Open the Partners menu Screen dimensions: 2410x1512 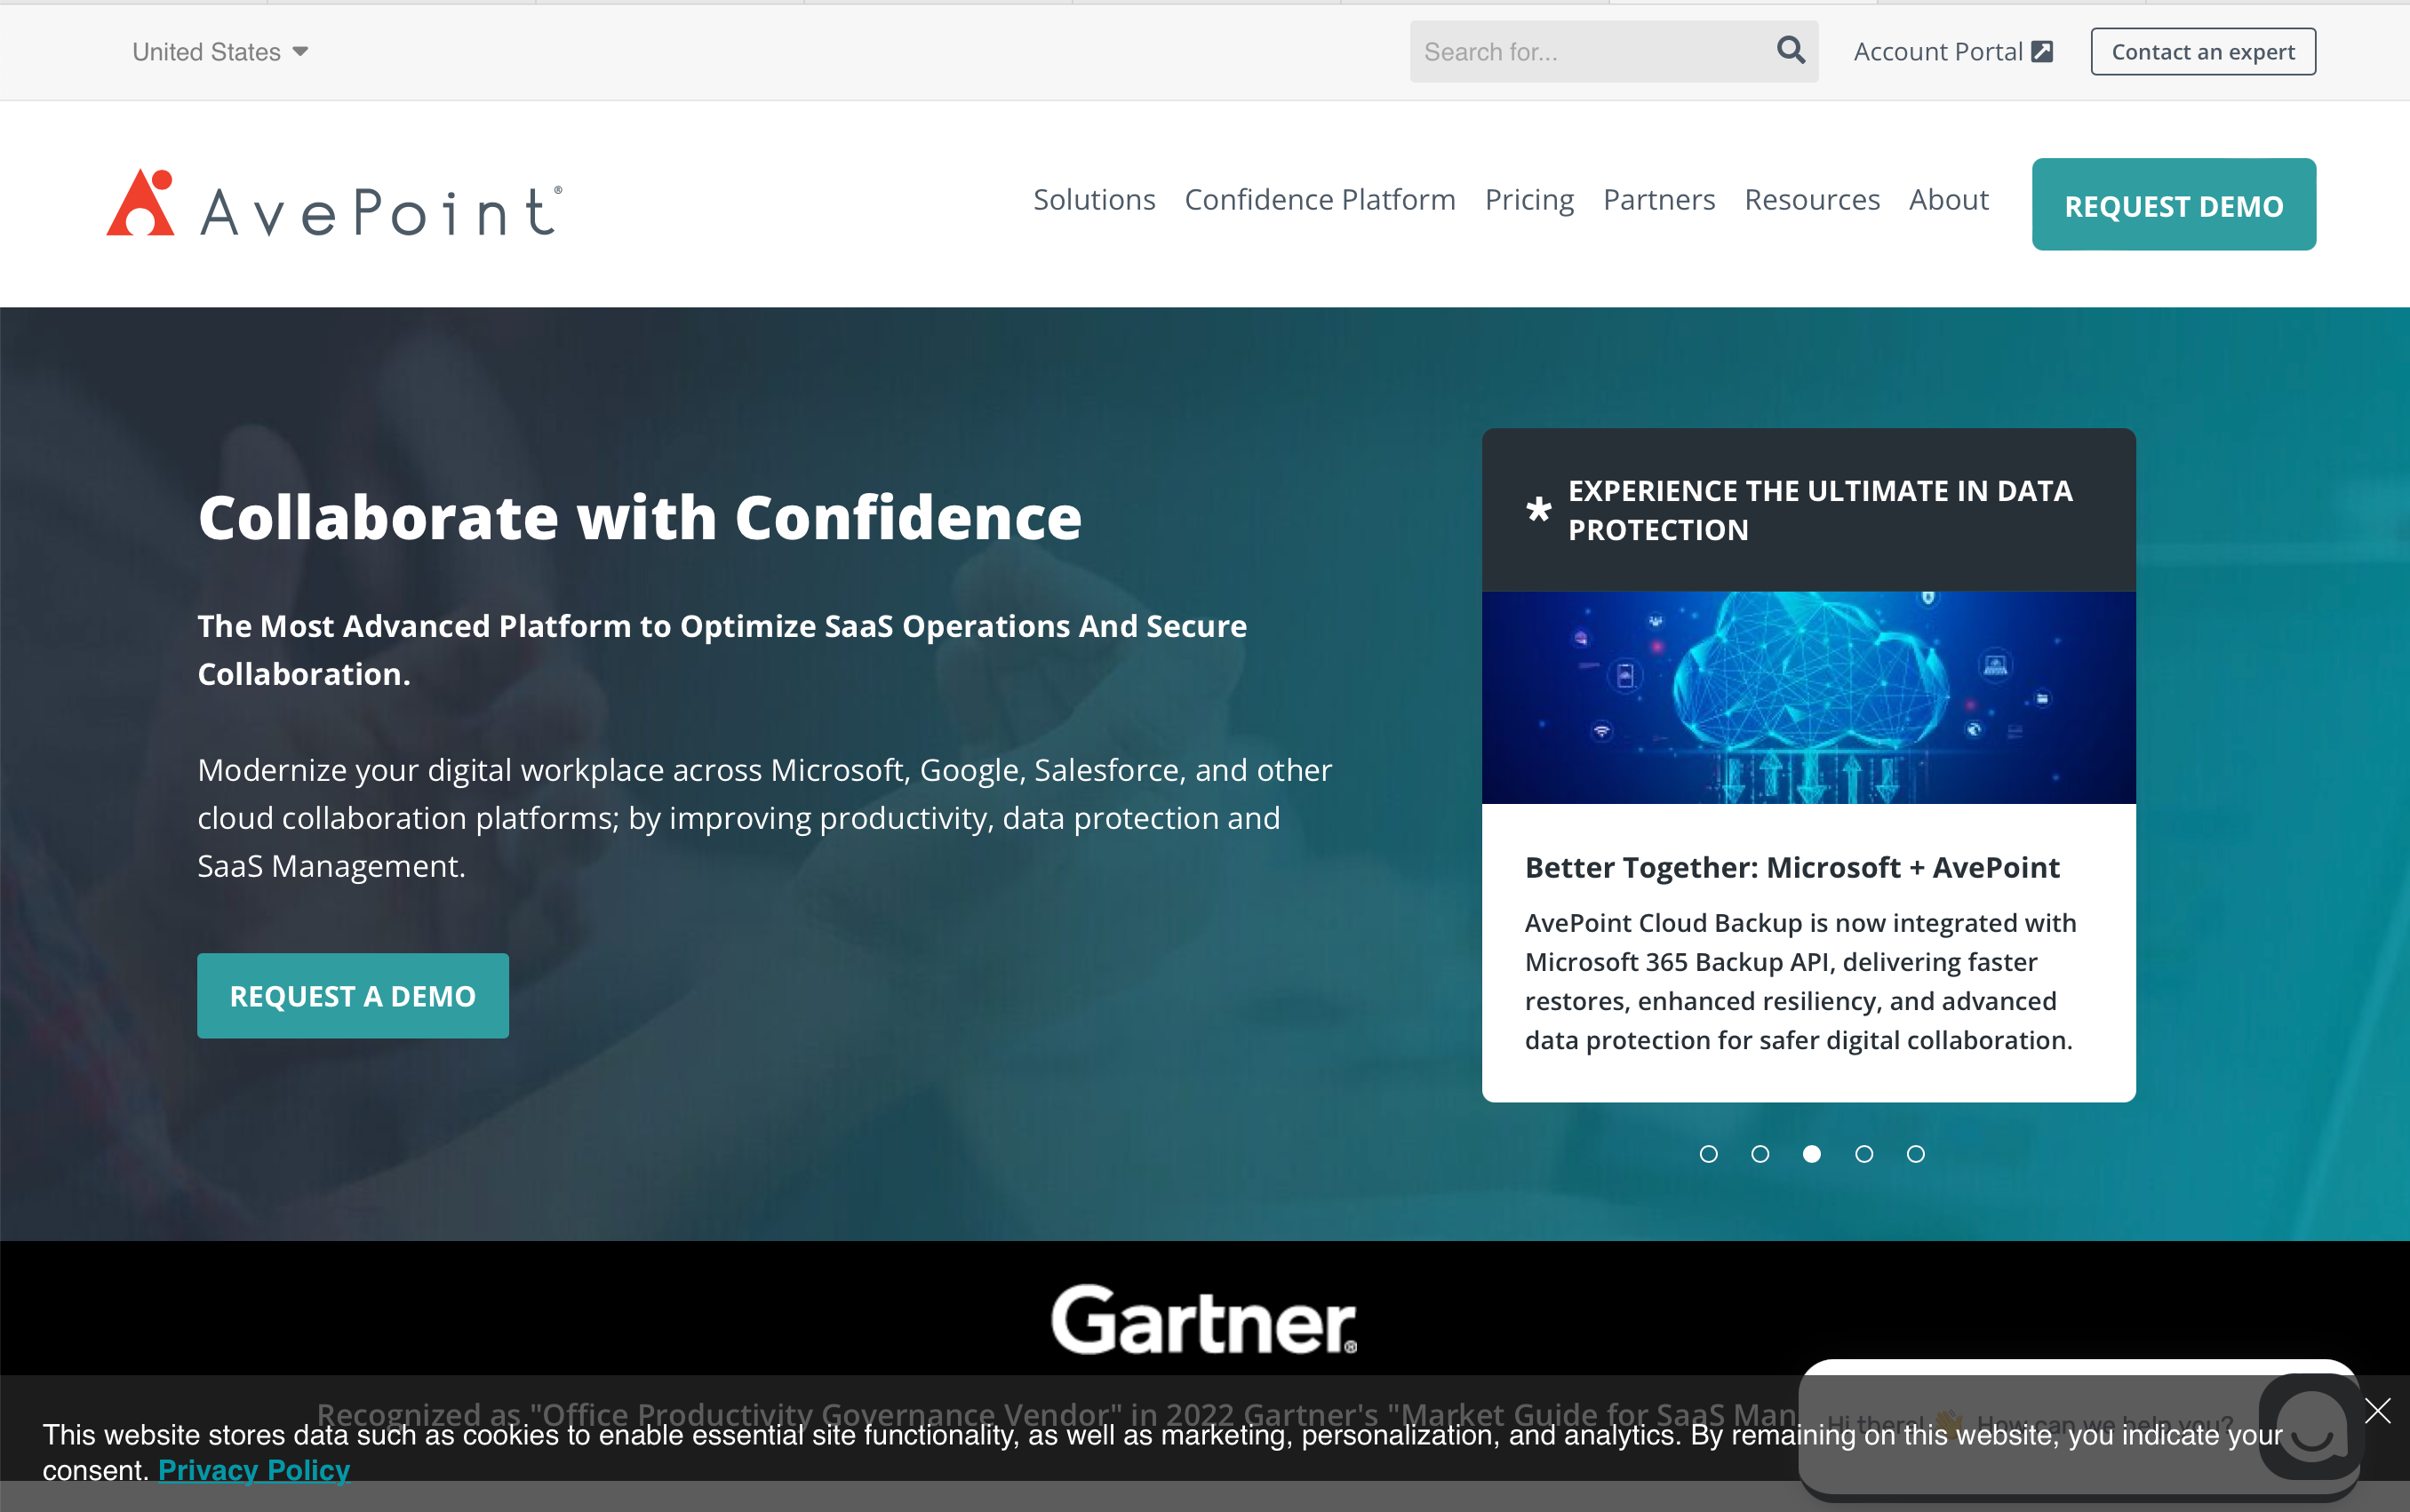pyautogui.click(x=1659, y=200)
